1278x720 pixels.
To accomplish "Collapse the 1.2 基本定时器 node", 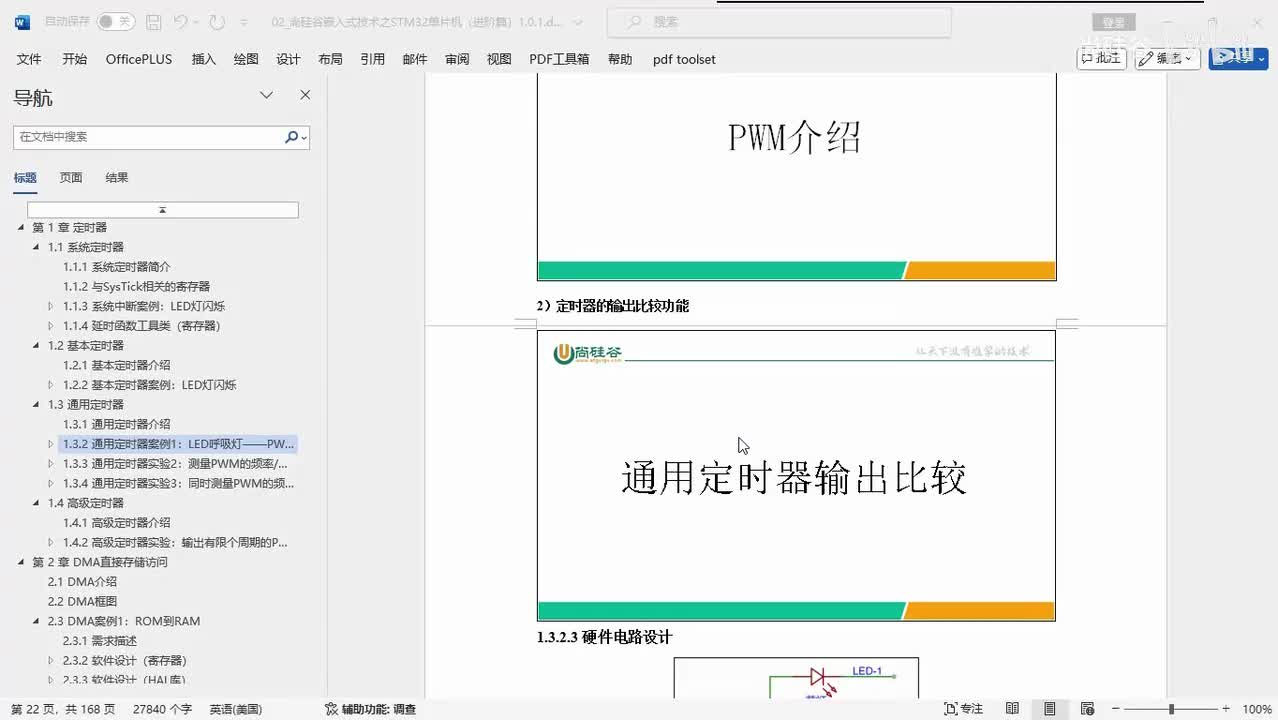I will click(37, 345).
